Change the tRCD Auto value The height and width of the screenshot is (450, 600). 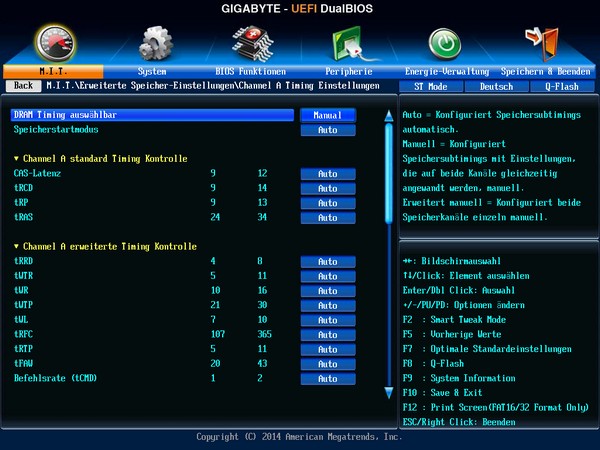coord(328,188)
